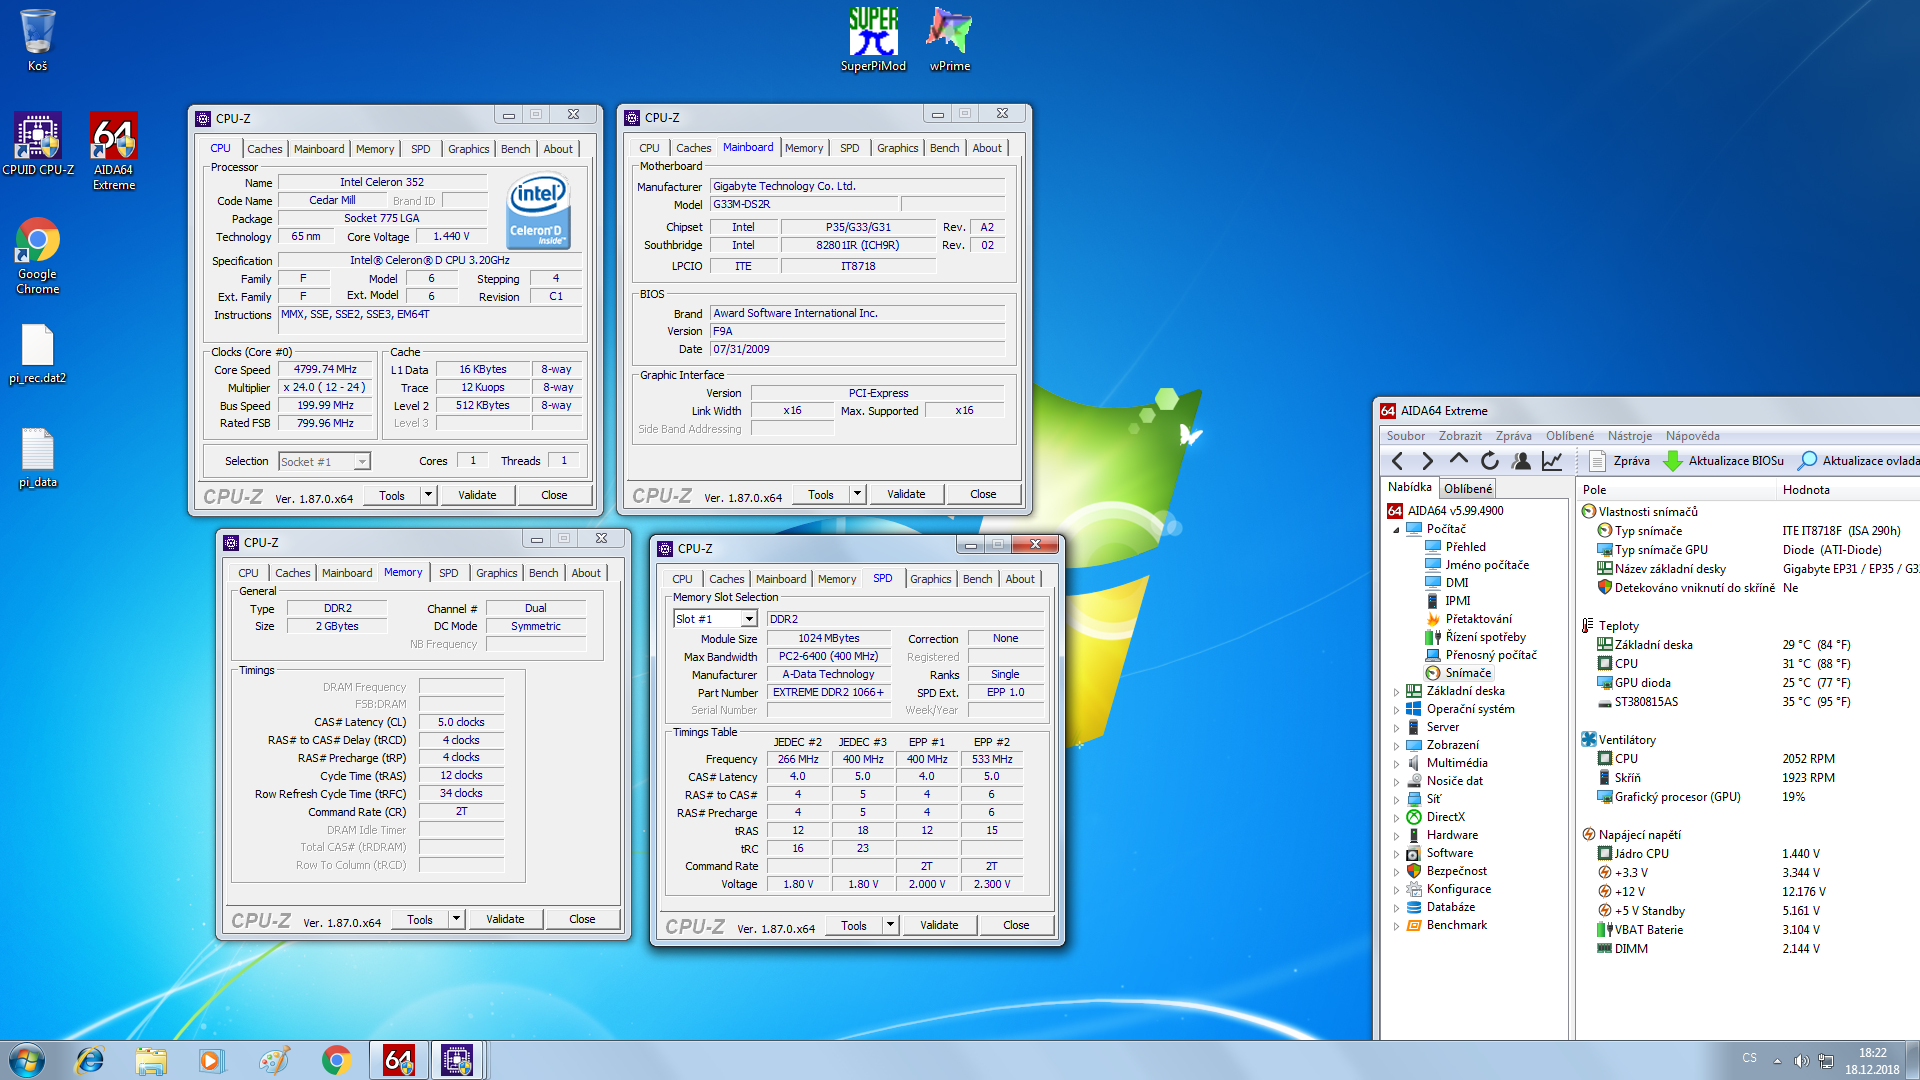Open AIDA64 Soubor menu
This screenshot has height=1080, width=1920.
(1405, 436)
